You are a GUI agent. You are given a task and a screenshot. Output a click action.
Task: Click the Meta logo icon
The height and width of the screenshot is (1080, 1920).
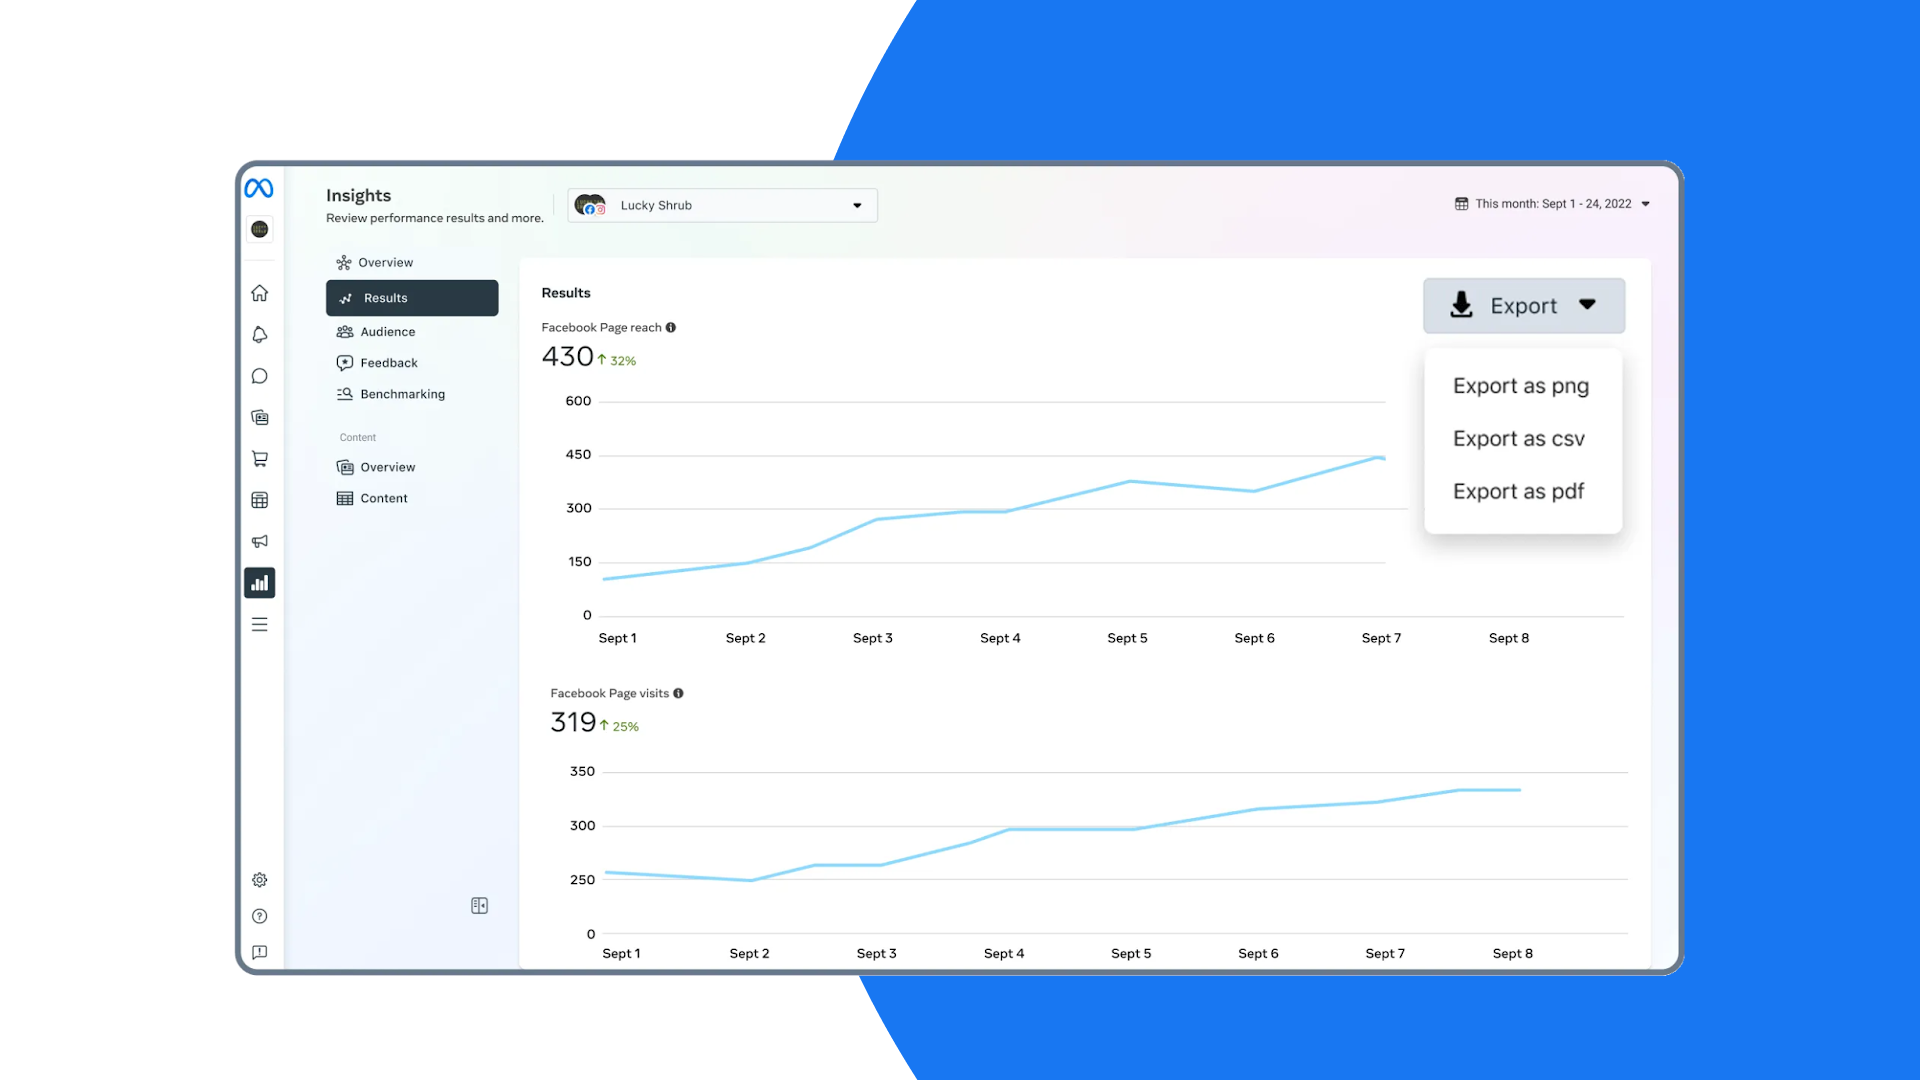(259, 188)
